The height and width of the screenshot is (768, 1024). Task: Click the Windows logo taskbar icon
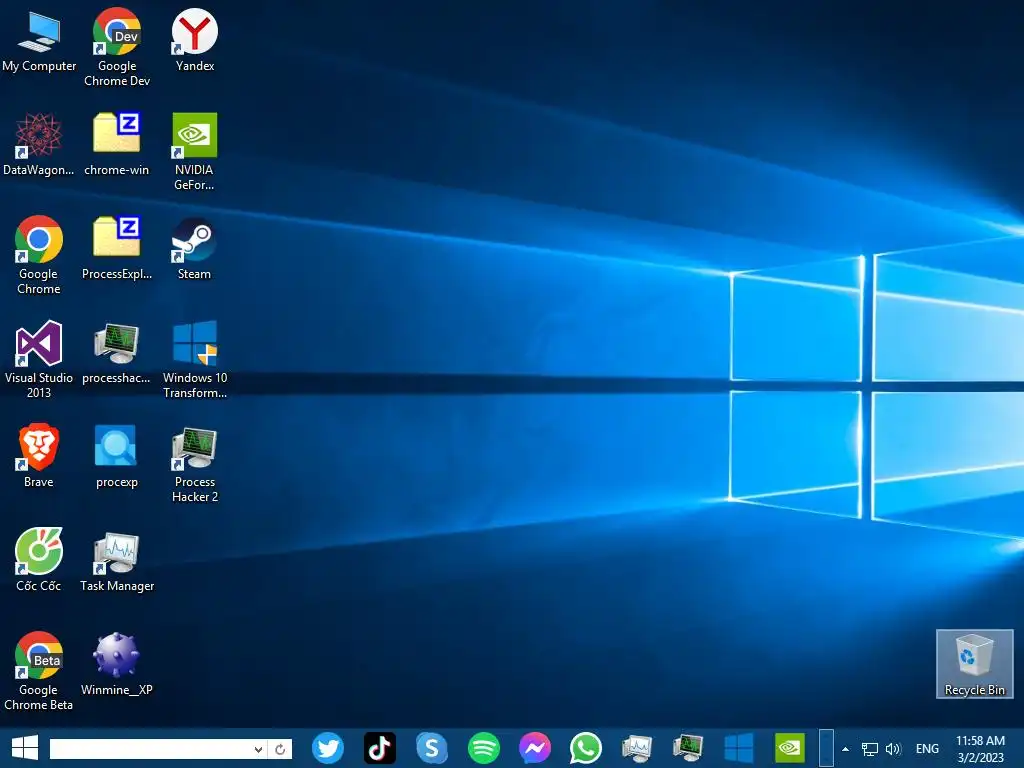pos(739,748)
